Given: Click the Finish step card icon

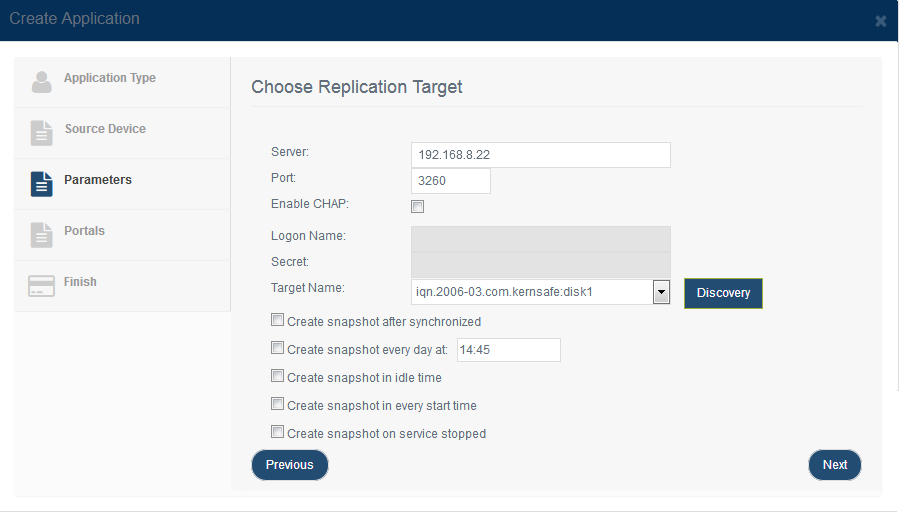Looking at the screenshot, I should (x=41, y=286).
